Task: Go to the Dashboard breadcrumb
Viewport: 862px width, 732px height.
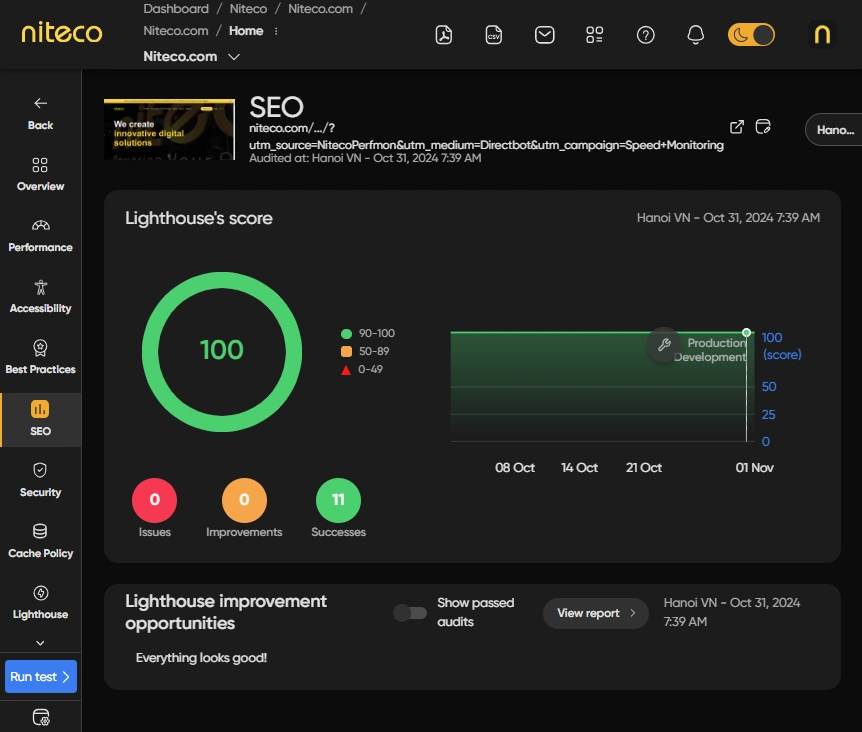Action: 176,9
